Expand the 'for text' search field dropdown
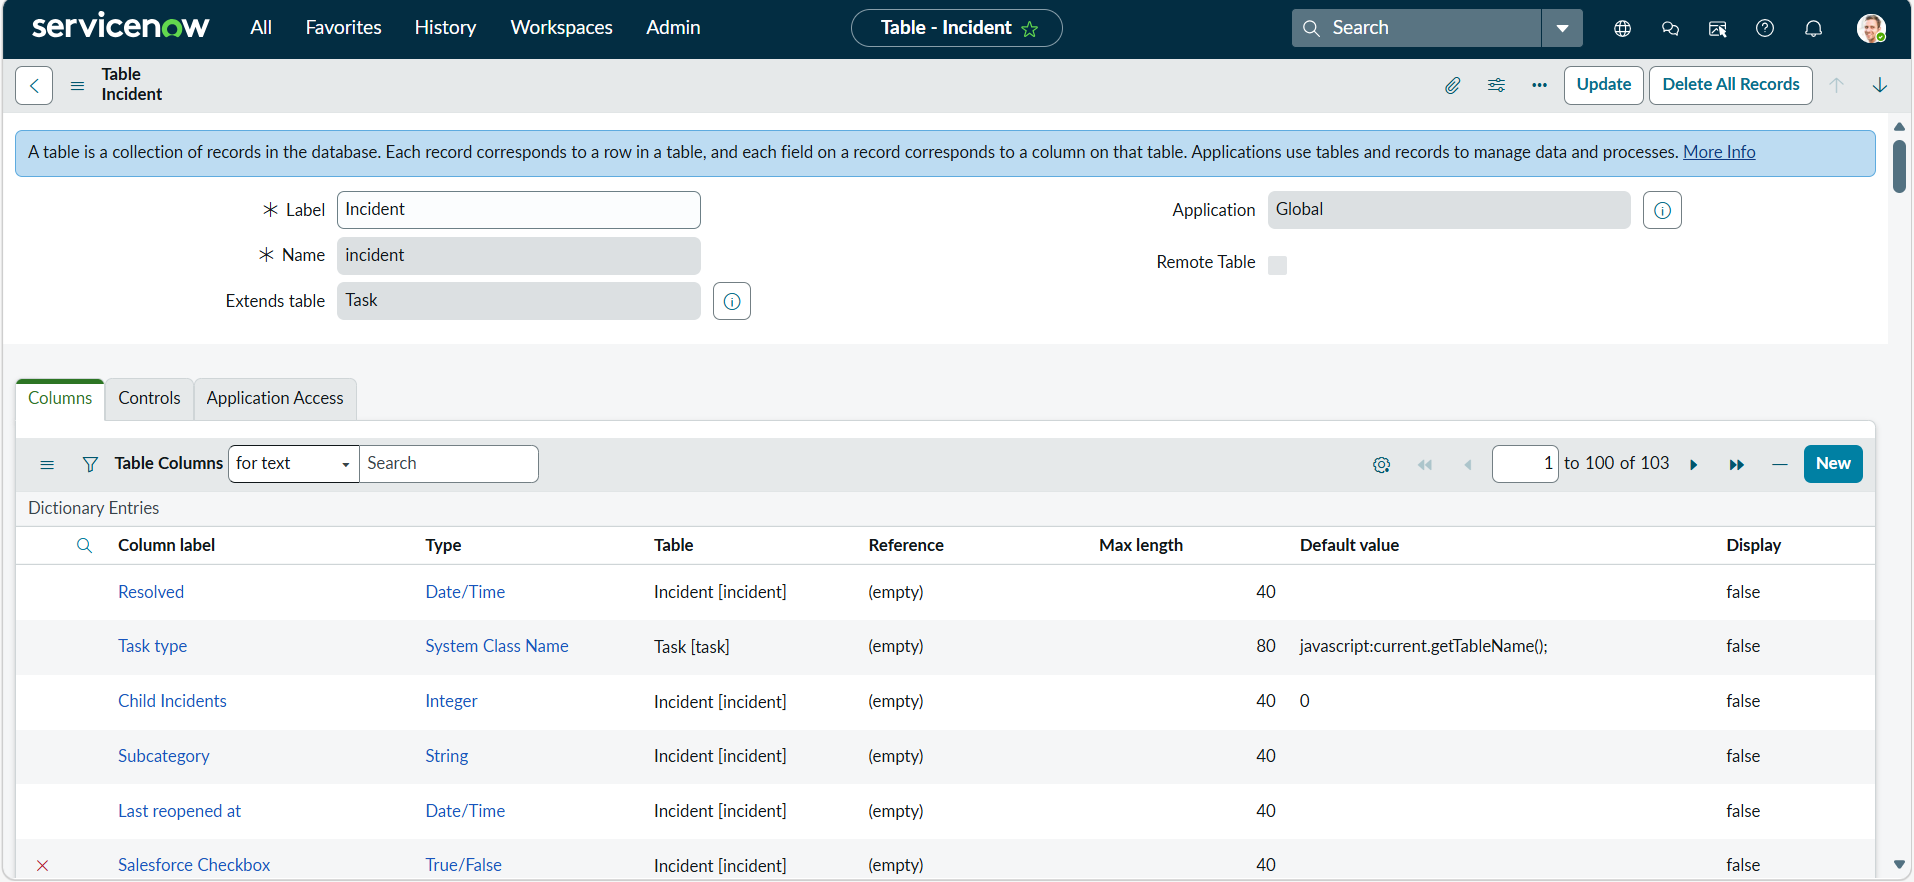The image size is (1914, 882). point(293,464)
